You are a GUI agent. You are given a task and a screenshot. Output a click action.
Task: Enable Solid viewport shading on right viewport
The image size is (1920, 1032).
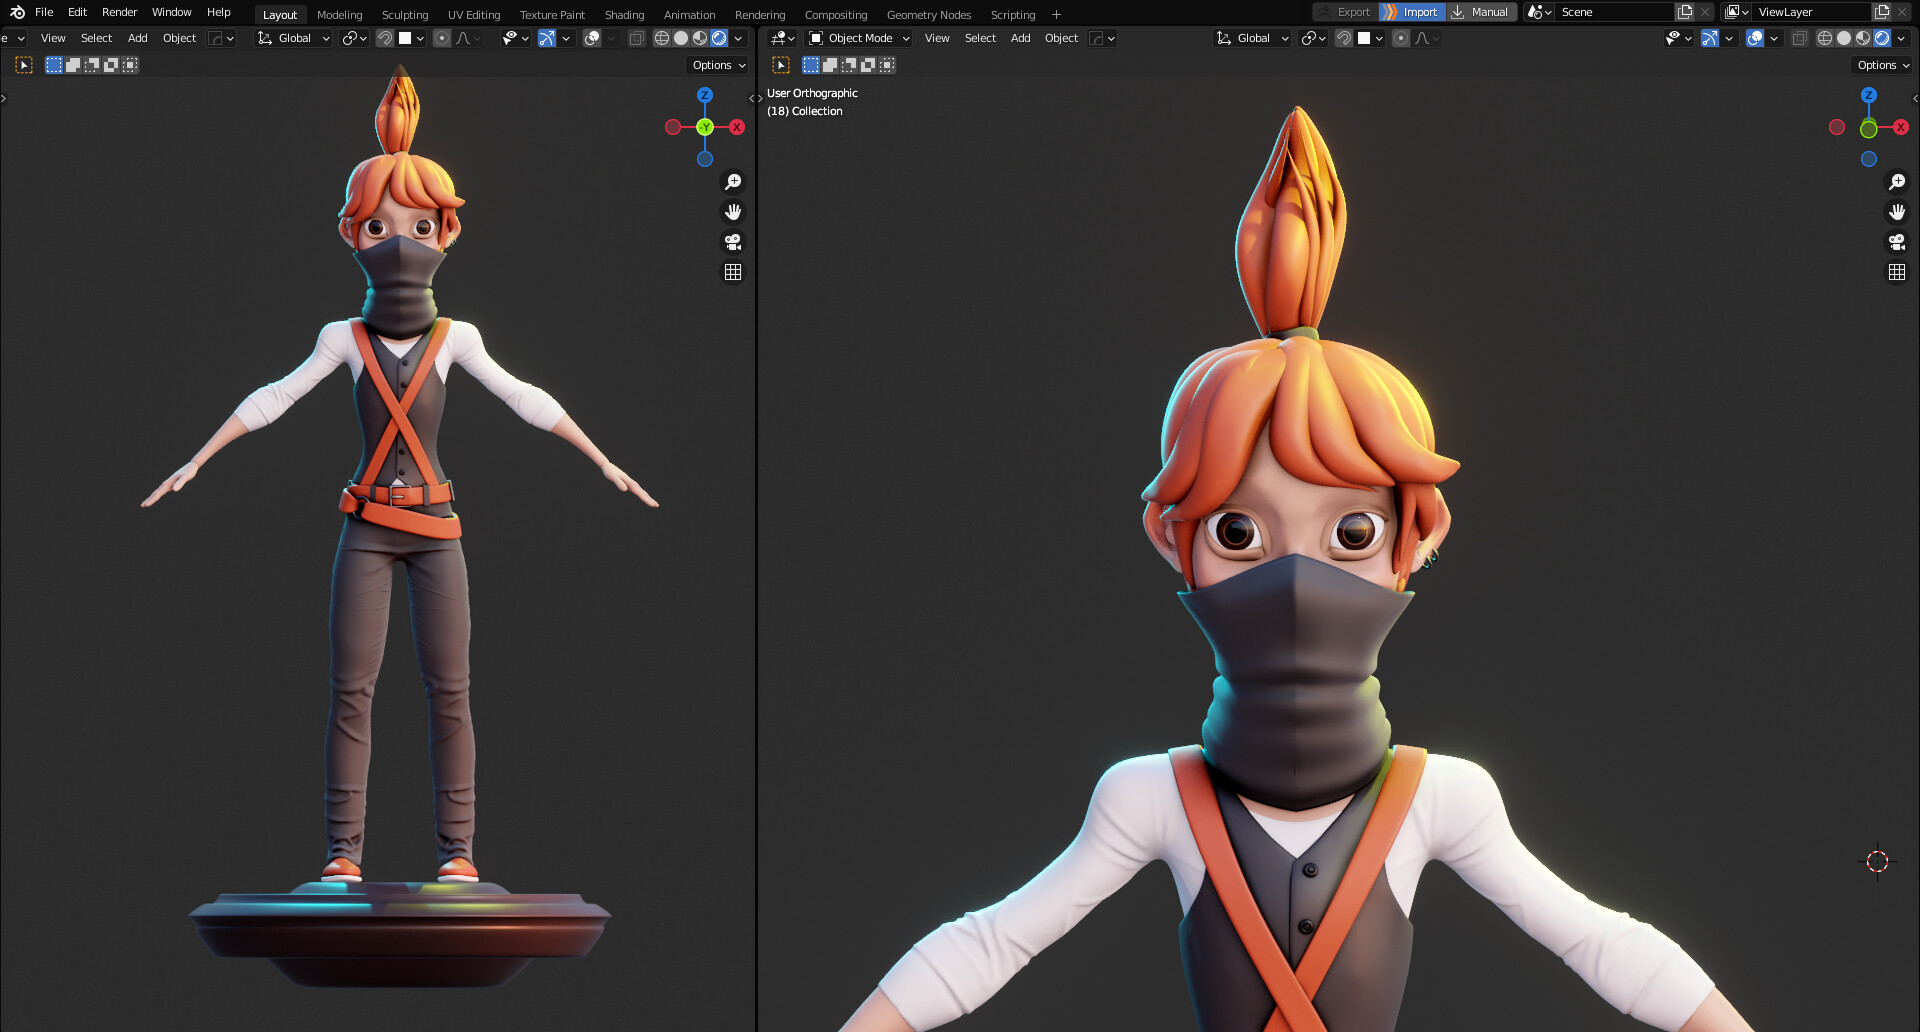pyautogui.click(x=1842, y=37)
